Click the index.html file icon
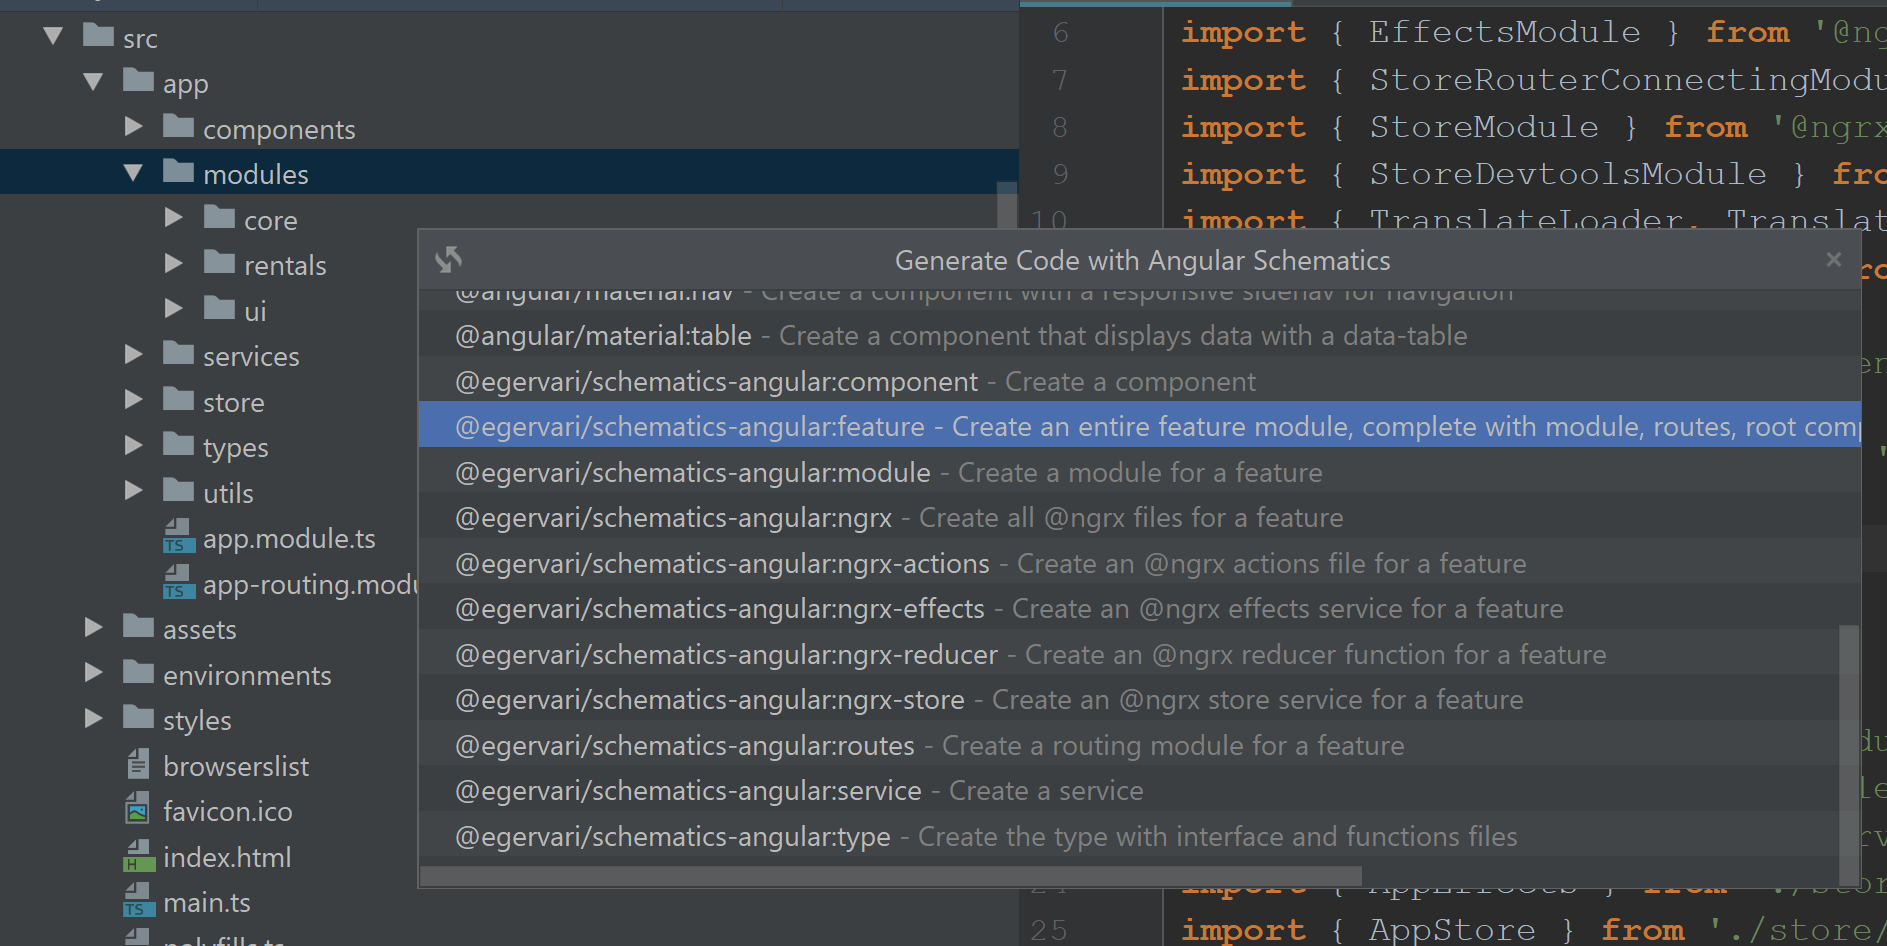This screenshot has height=946, width=1887. tap(138, 855)
